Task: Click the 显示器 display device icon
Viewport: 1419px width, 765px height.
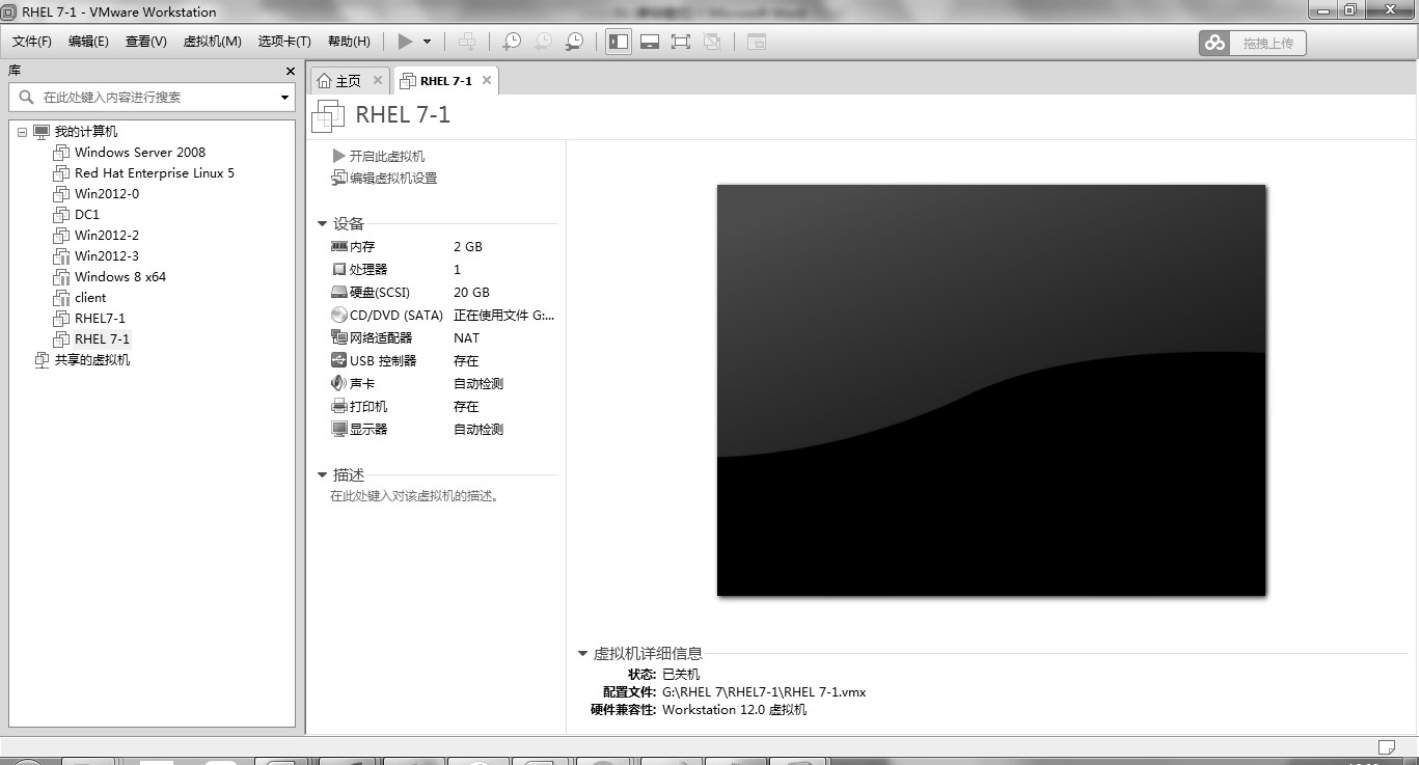Action: [338, 429]
